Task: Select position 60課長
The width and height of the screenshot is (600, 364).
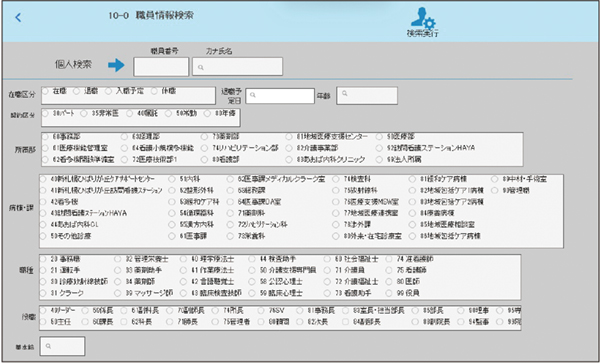Action: [x=85, y=322]
